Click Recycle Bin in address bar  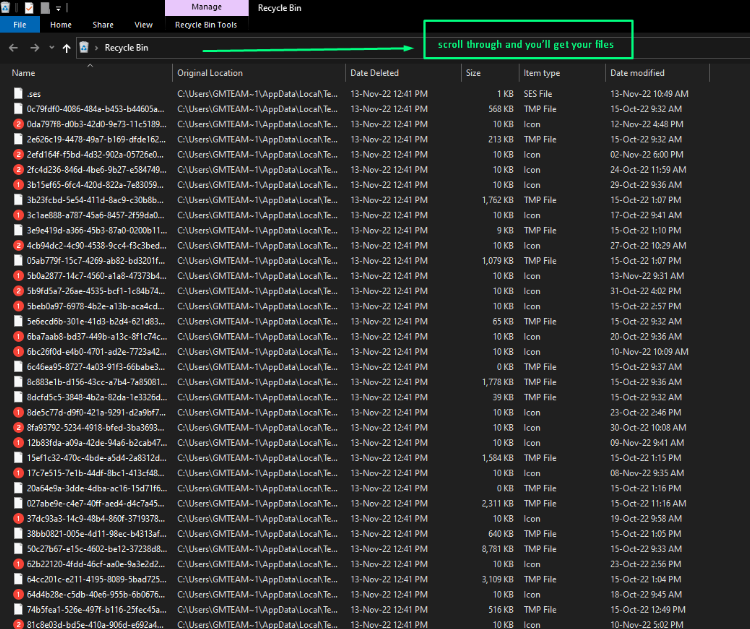click(126, 48)
